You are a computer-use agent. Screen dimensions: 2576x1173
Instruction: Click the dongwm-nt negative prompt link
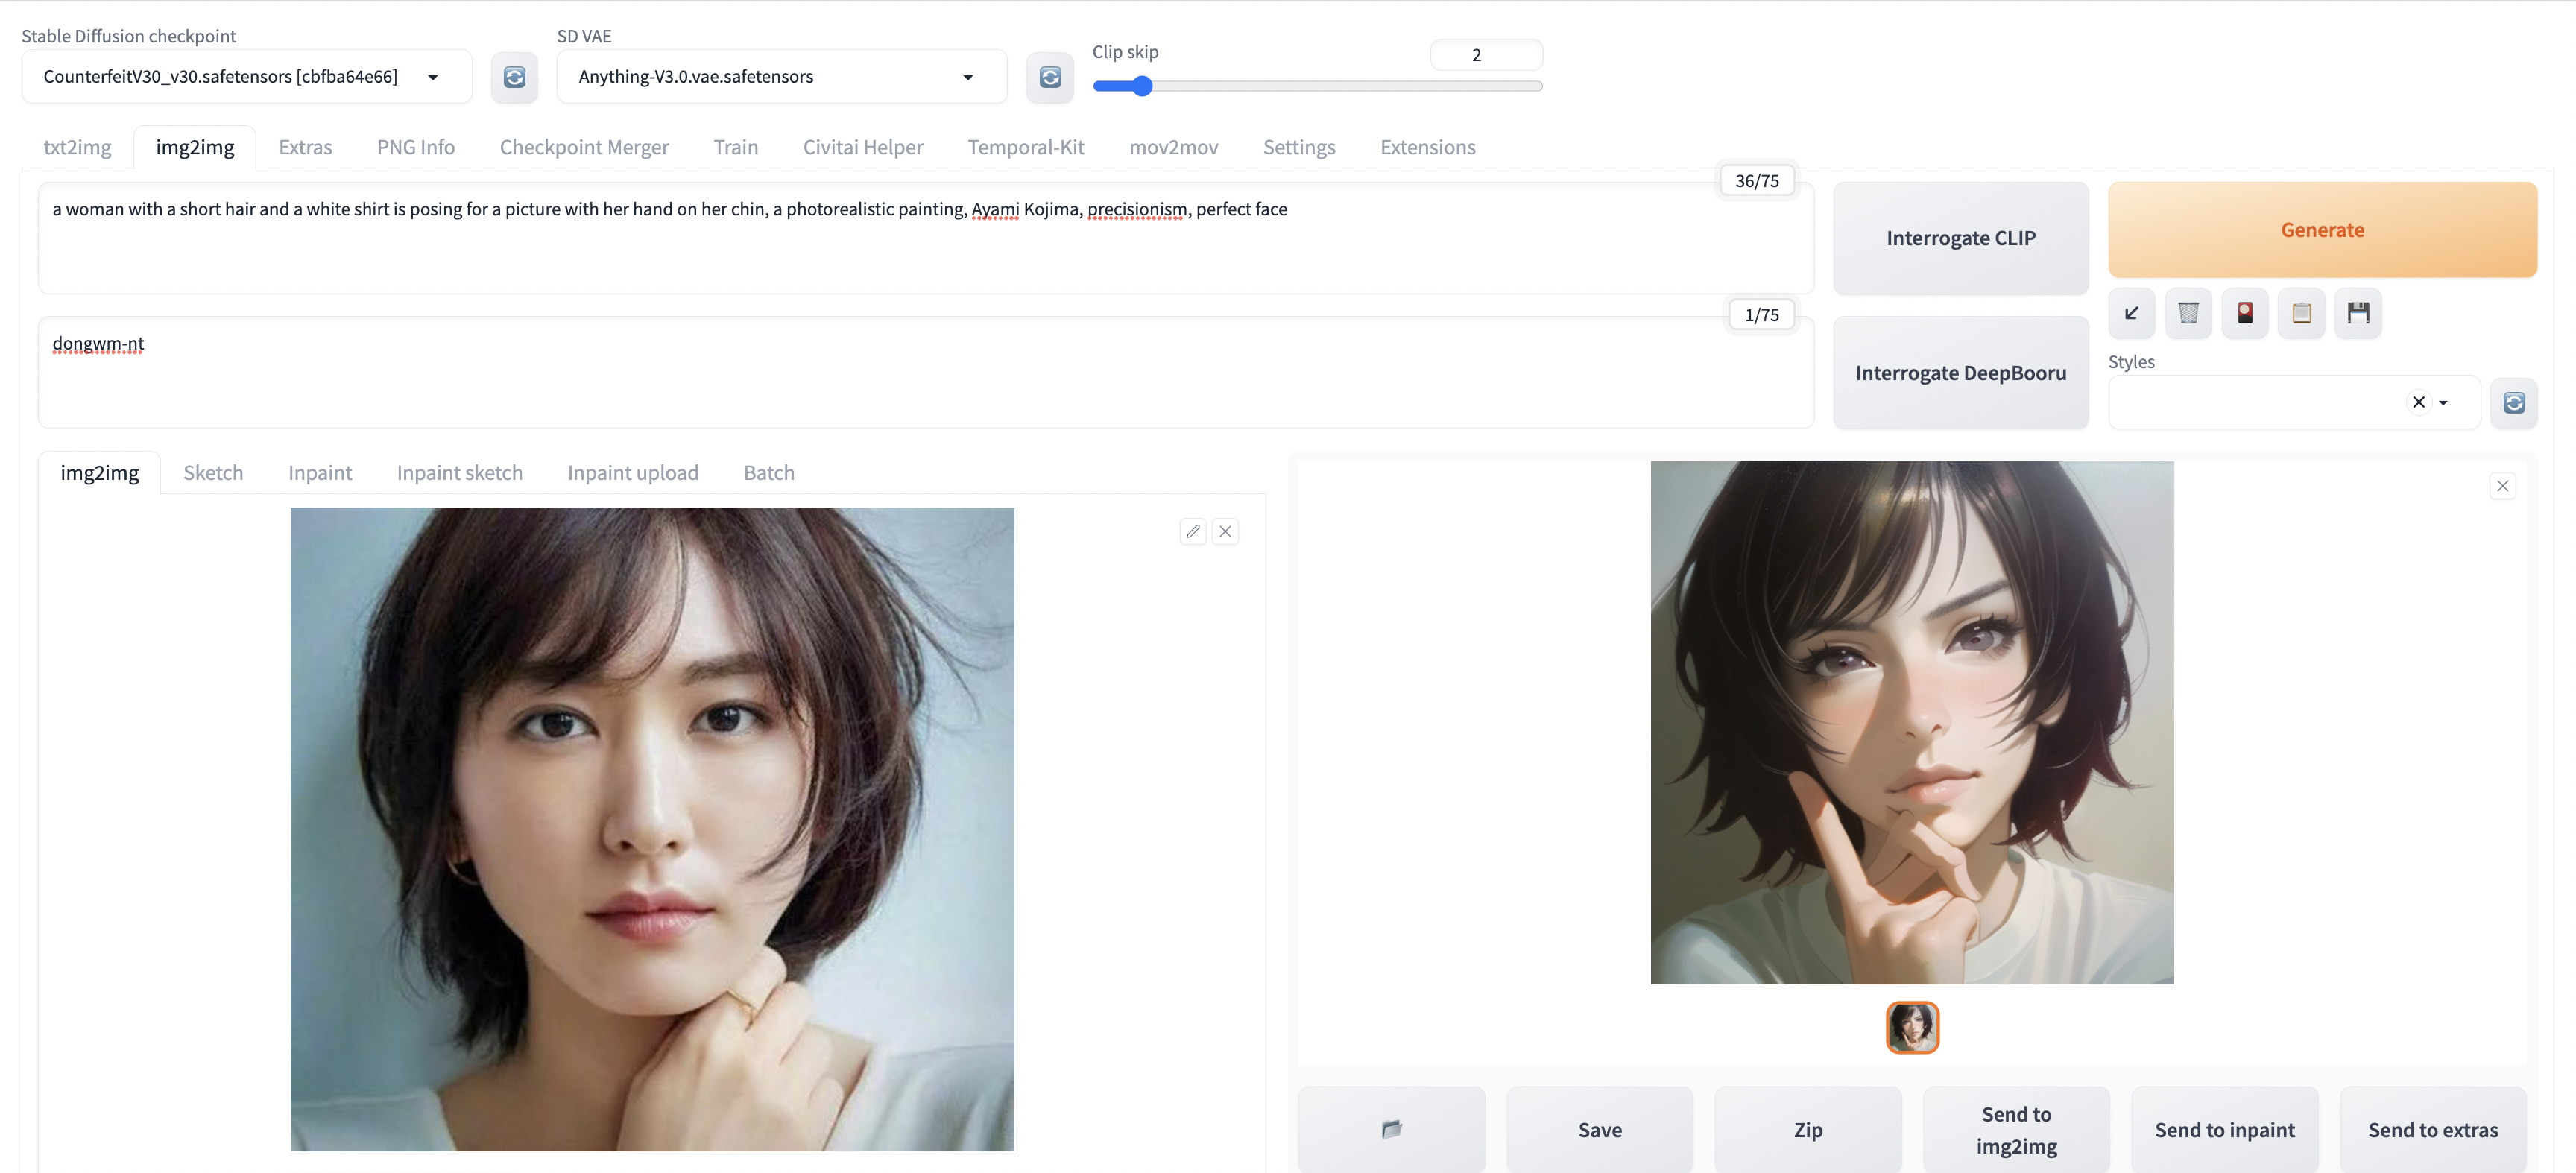pos(97,342)
